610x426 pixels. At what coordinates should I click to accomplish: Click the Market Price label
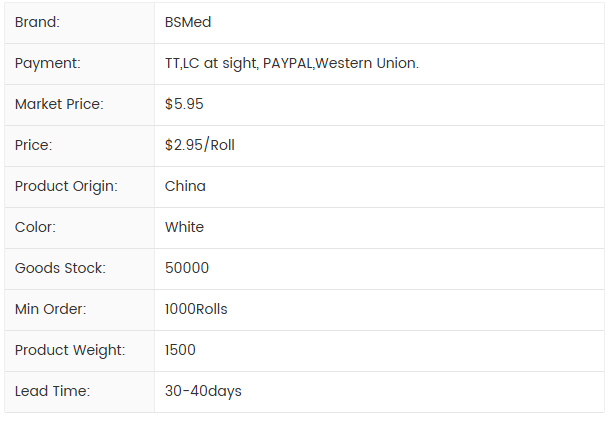click(x=59, y=104)
